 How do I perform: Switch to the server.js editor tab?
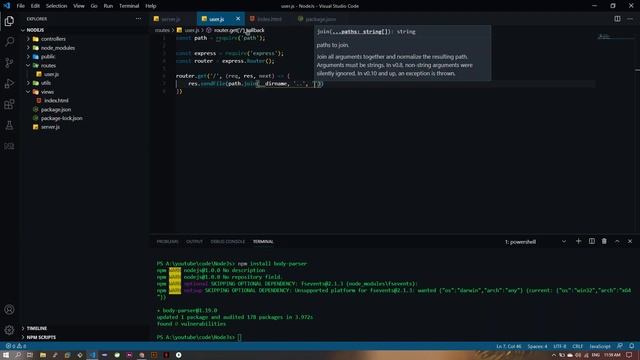pos(170,19)
